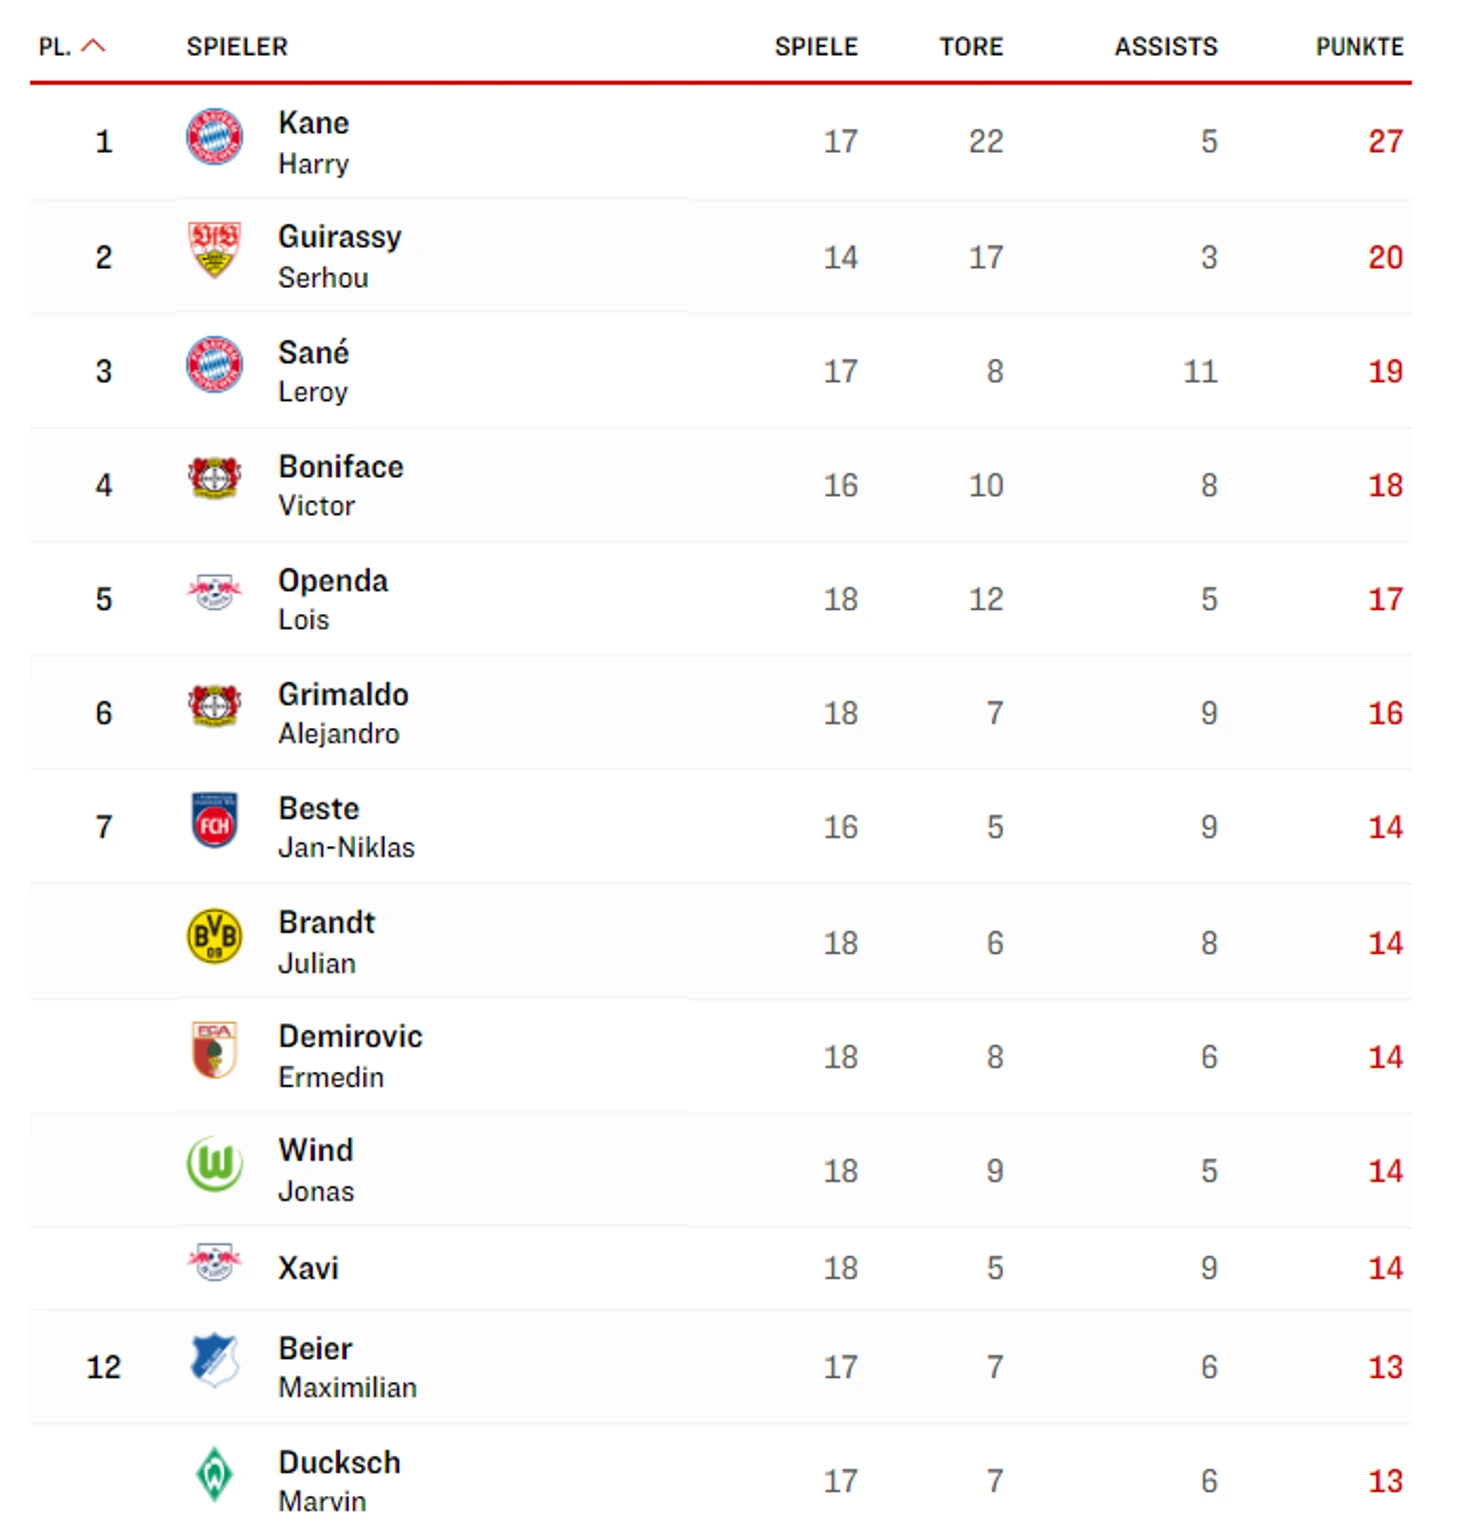The height and width of the screenshot is (1525, 1460).
Task: Click Wolfsburg logo beside Wind
Action: (x=214, y=1164)
